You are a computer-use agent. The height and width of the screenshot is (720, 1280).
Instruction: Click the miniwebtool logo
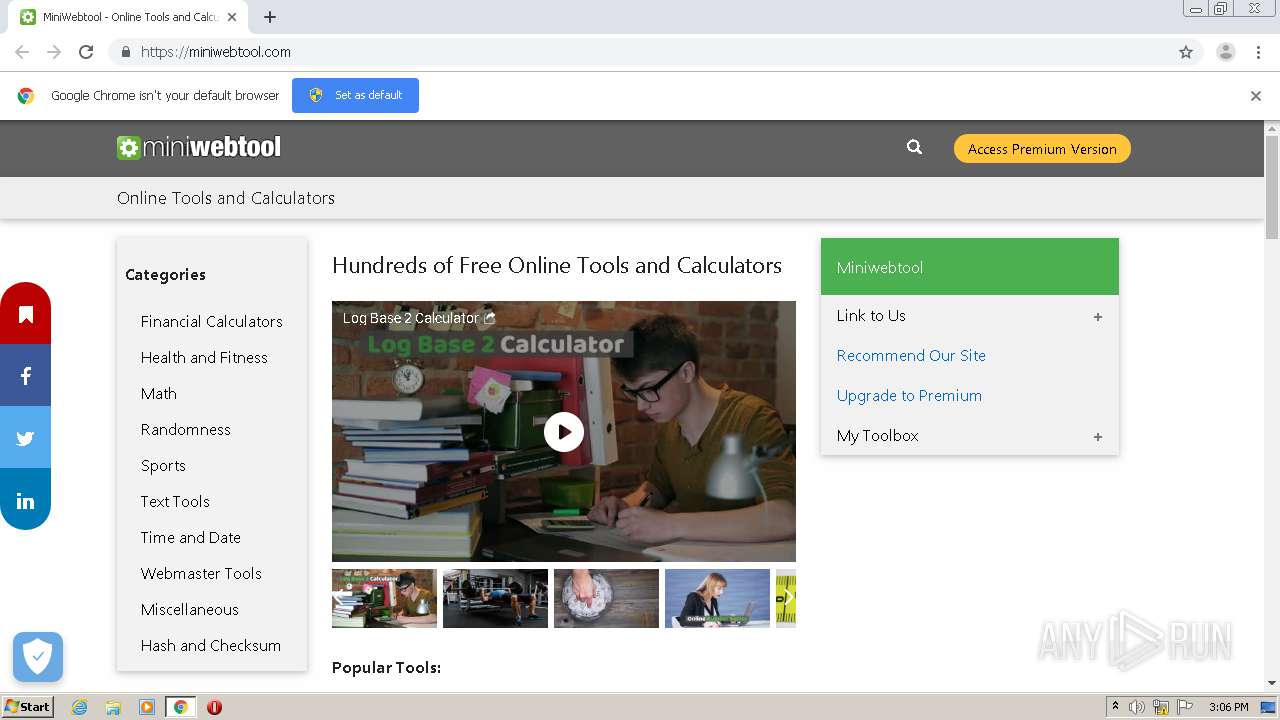199,147
